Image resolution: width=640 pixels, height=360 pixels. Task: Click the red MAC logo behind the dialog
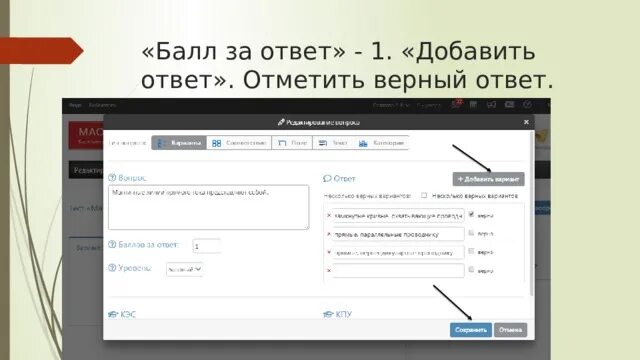(x=86, y=135)
